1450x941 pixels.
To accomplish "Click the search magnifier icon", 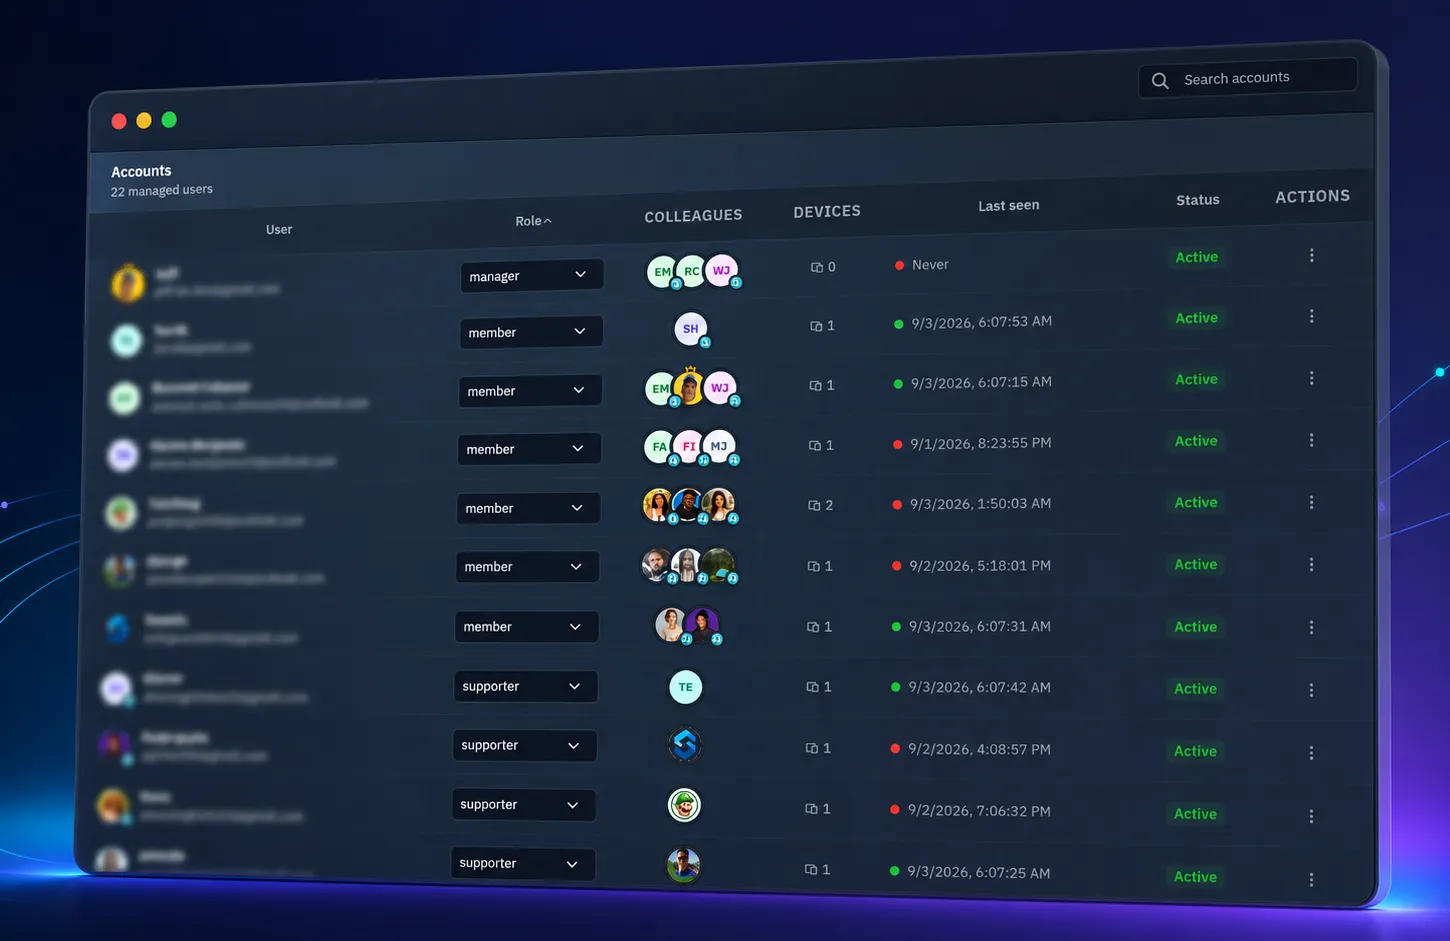I will click(x=1160, y=81).
